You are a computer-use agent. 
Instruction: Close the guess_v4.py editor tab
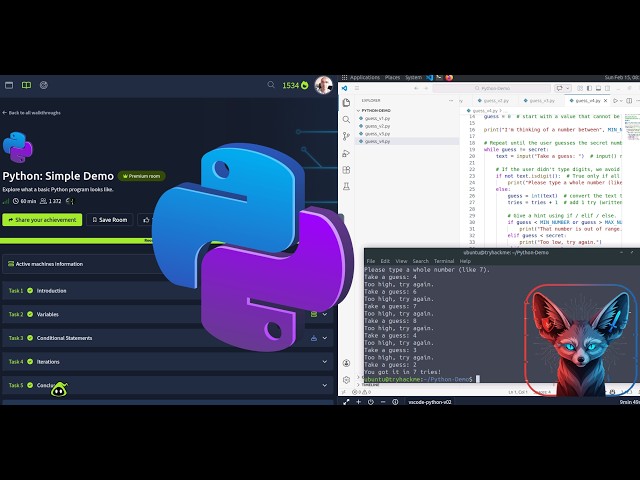pos(605,100)
